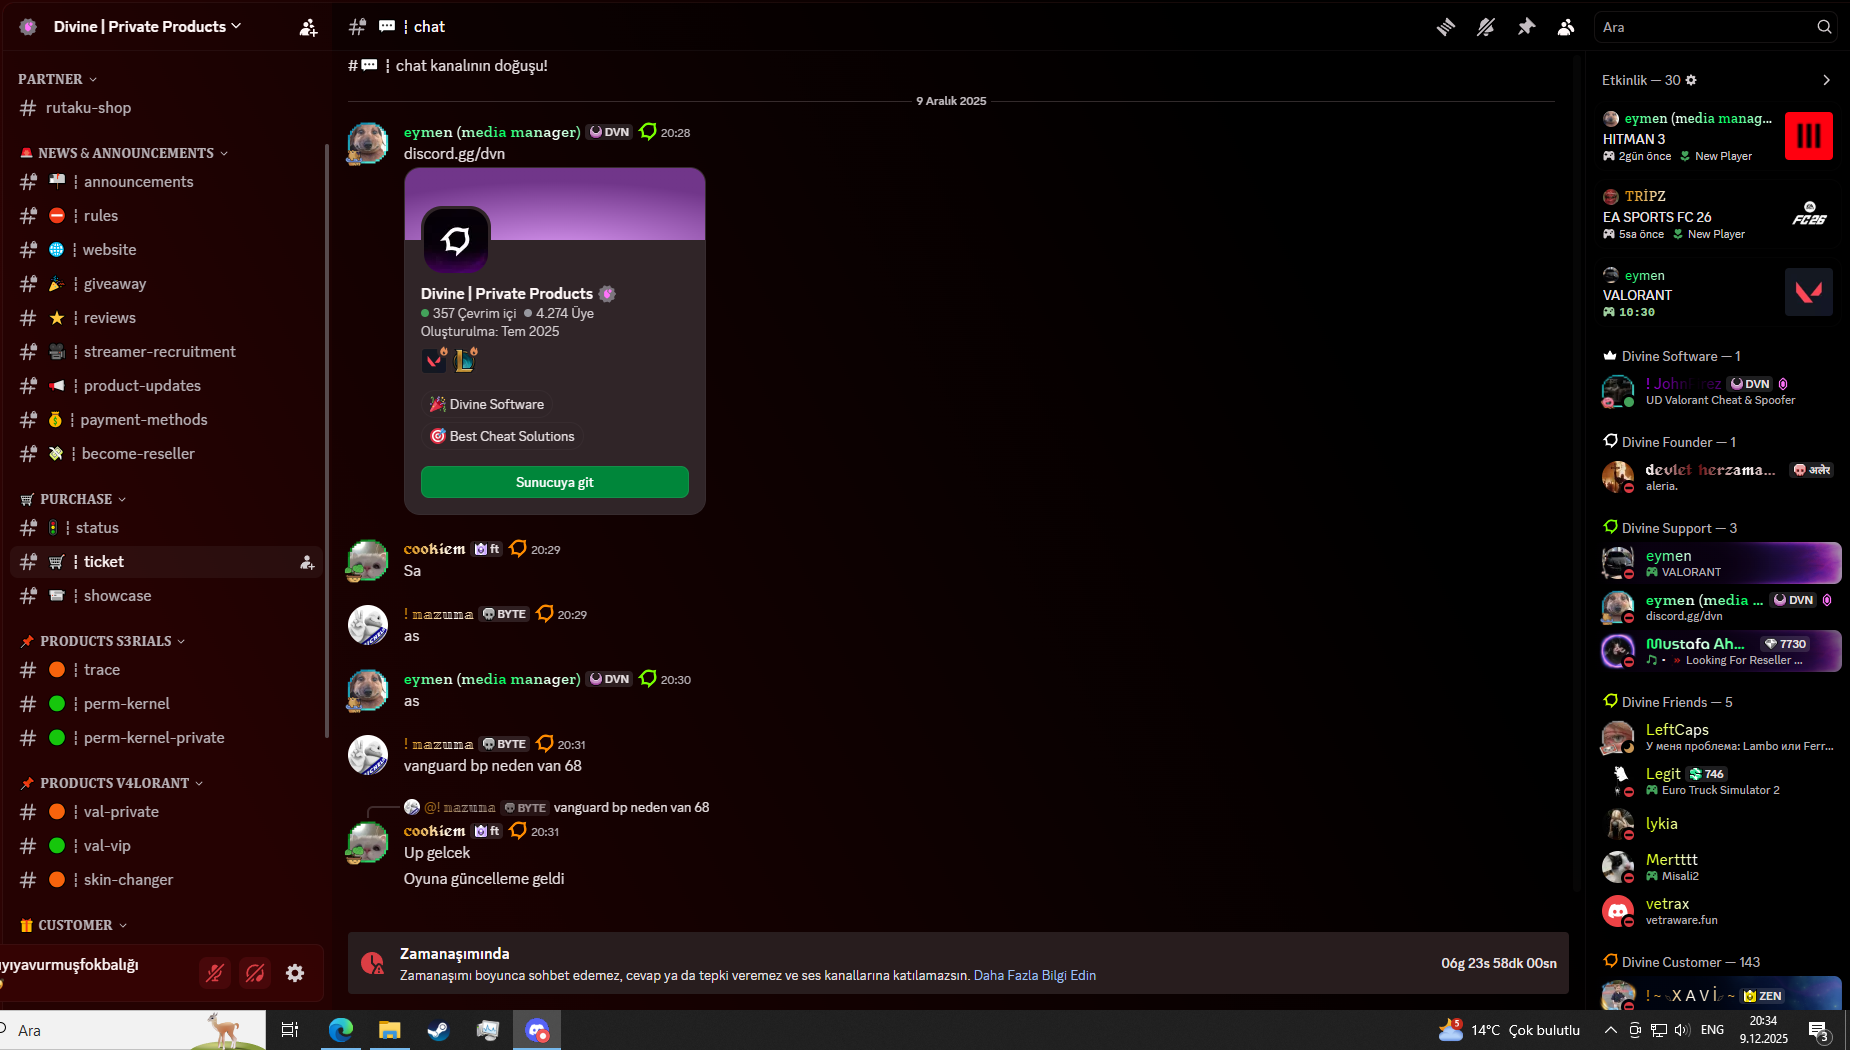Show pinned messages with the pin icon
This screenshot has height=1050, width=1850.
tap(1526, 27)
